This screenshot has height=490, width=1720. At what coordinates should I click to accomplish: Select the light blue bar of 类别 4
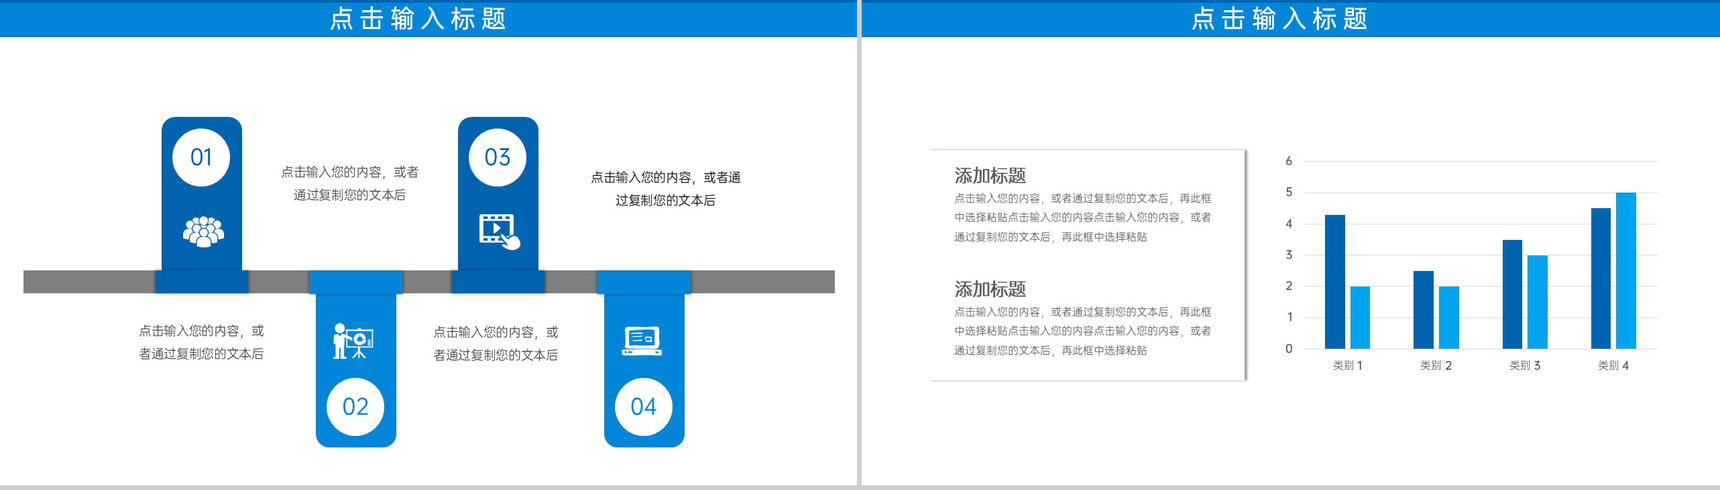pos(1626,271)
